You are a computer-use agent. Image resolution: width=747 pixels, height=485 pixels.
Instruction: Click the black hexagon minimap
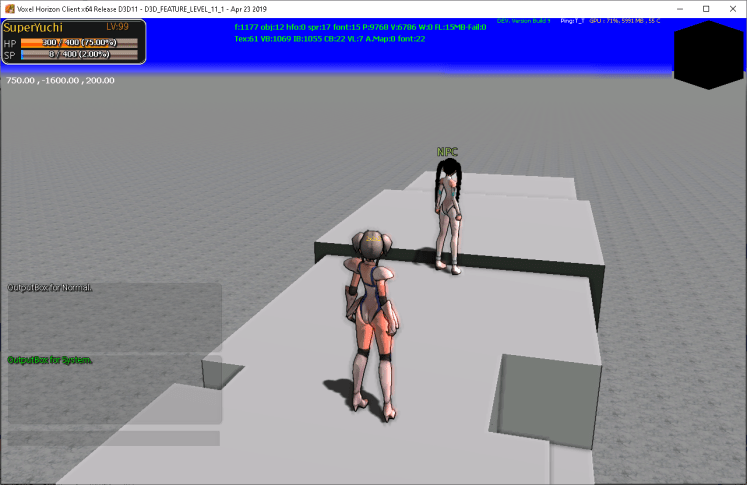708,55
